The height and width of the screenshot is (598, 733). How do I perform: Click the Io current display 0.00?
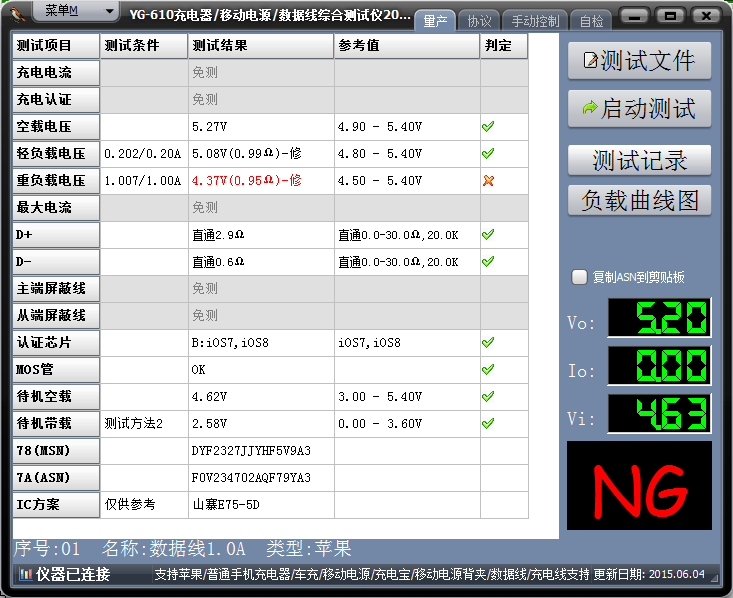(659, 366)
